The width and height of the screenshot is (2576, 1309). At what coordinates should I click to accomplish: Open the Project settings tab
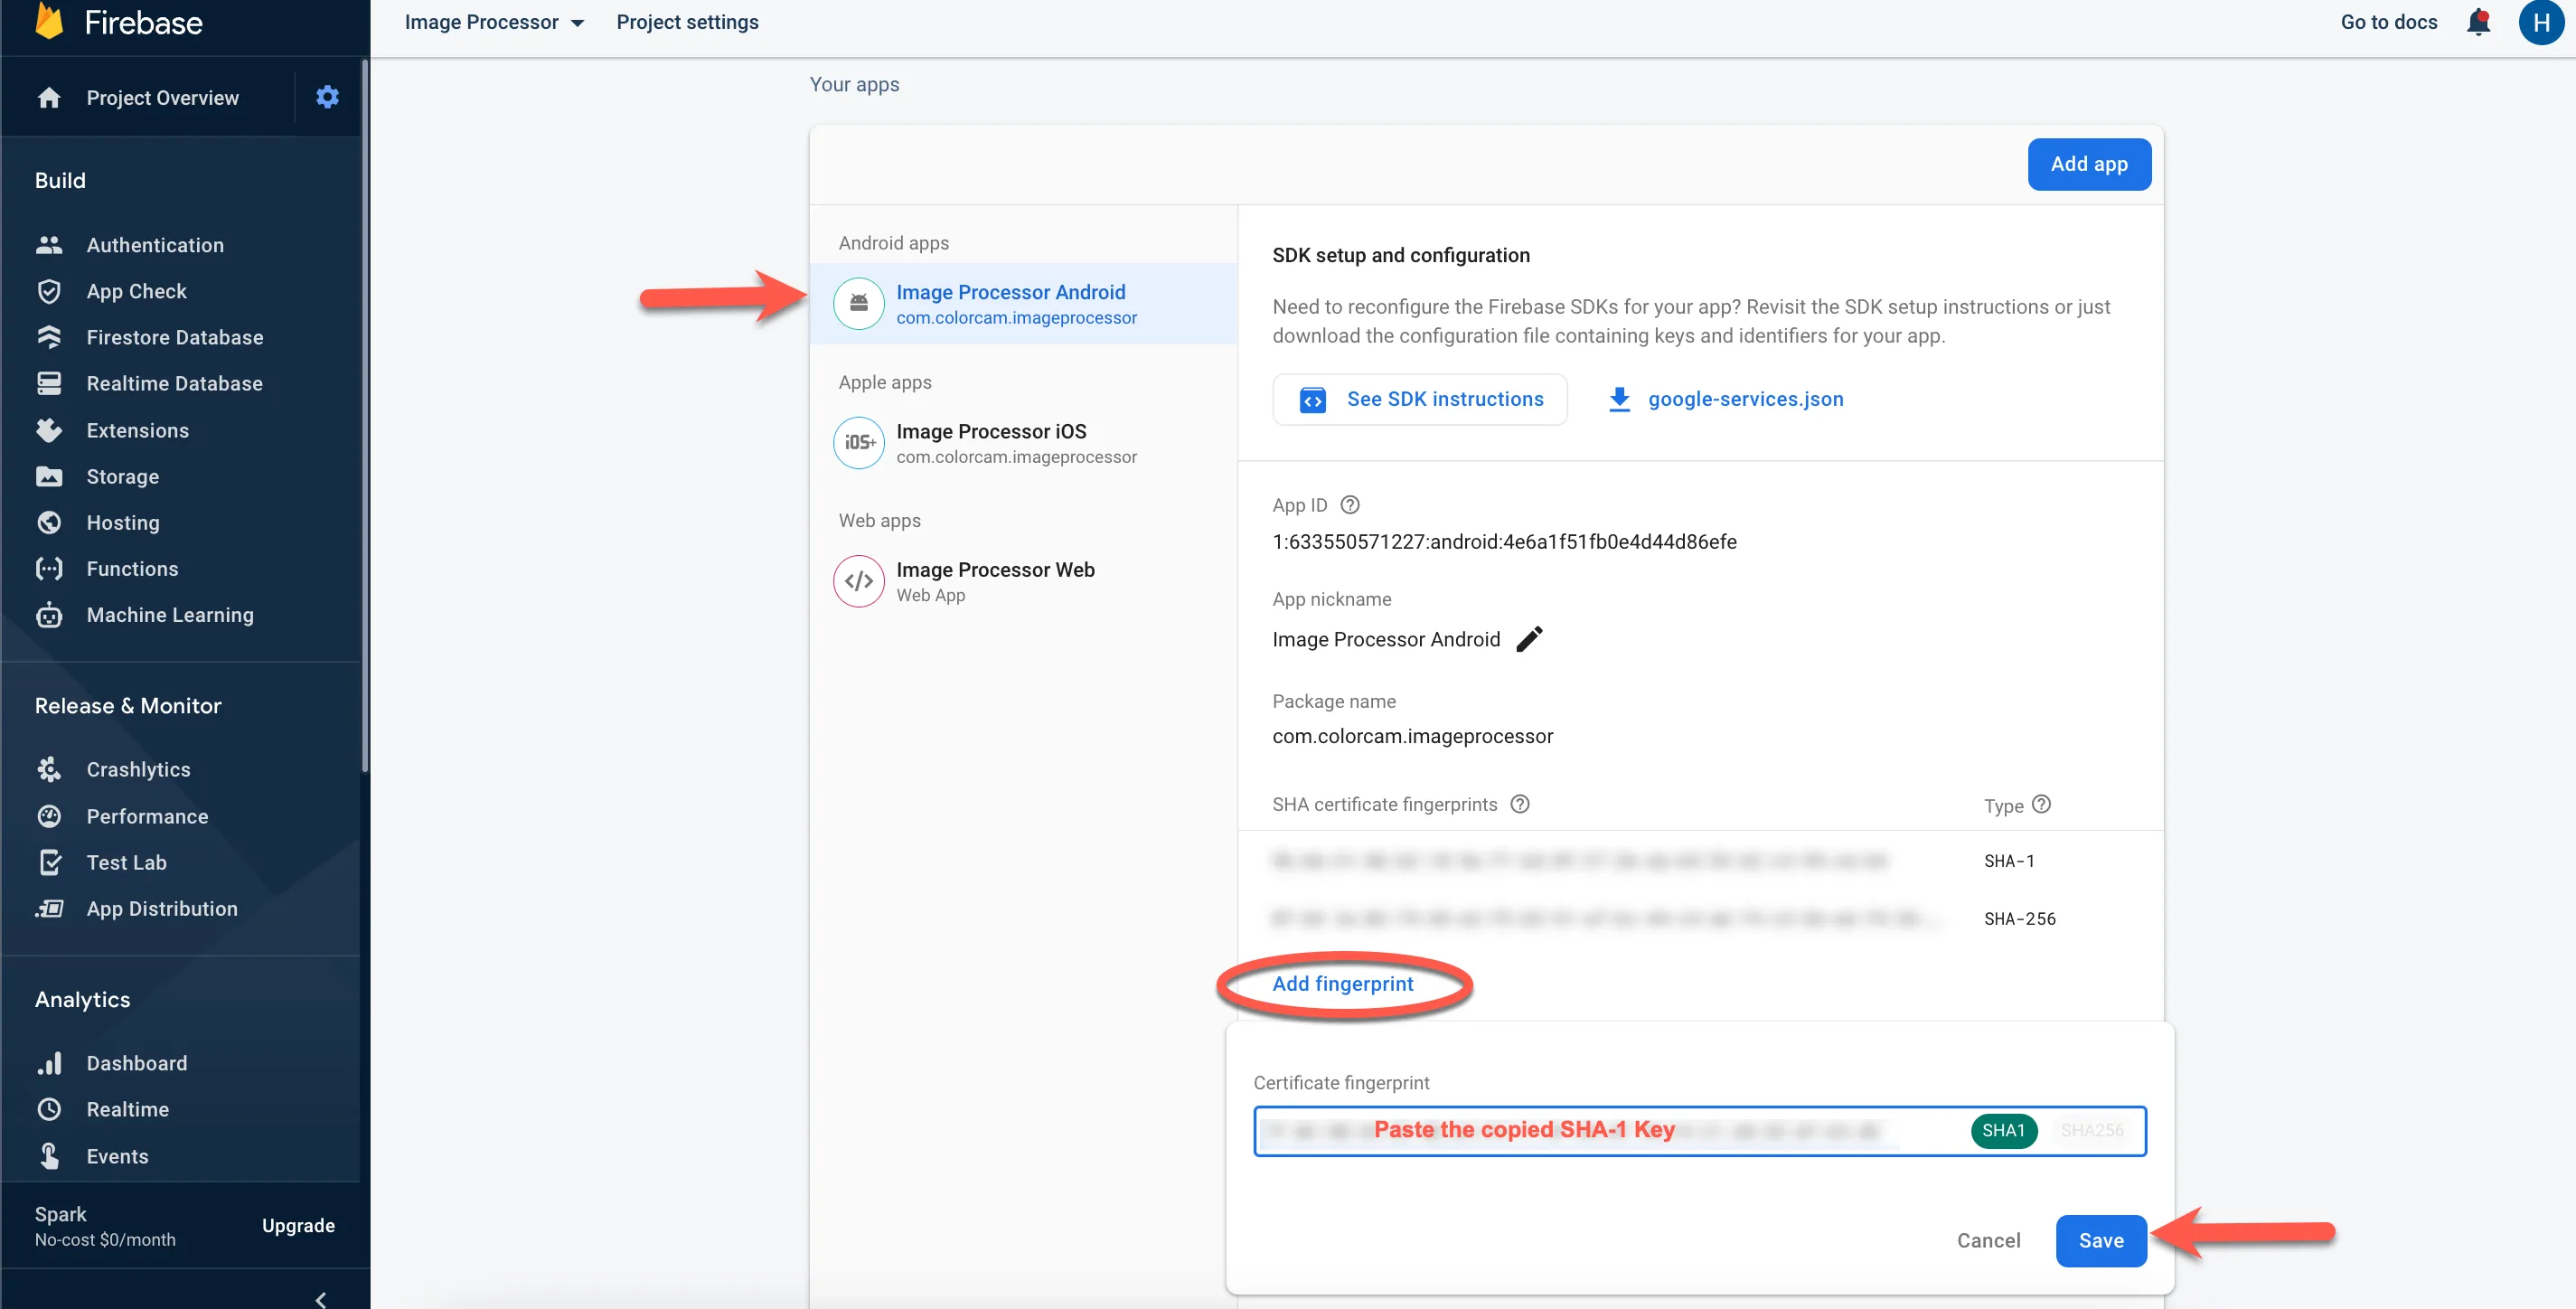click(x=687, y=22)
